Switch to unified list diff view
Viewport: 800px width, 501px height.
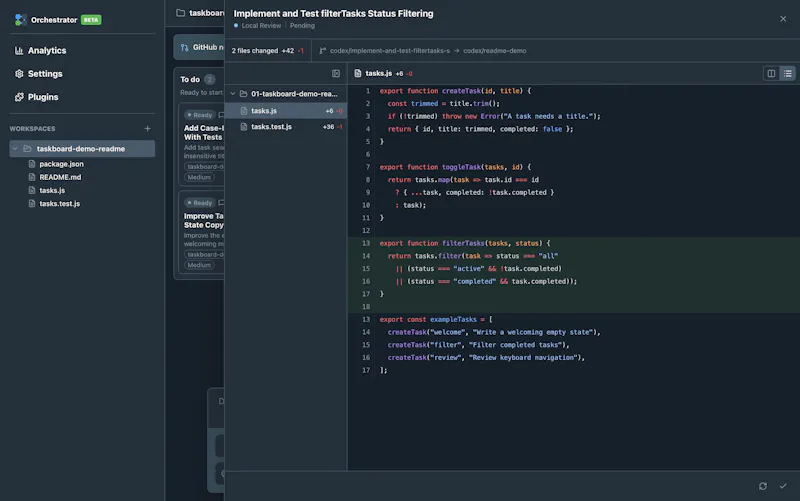click(787, 73)
